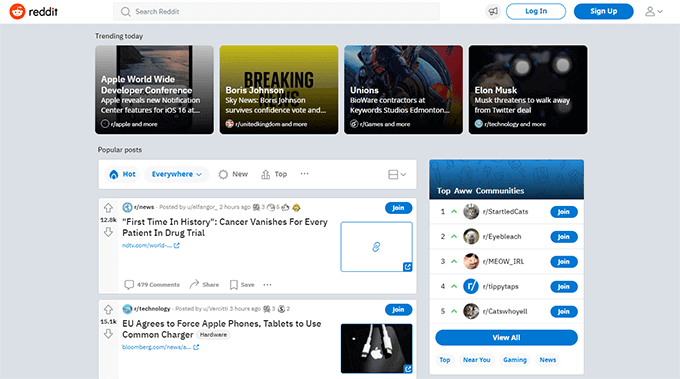This screenshot has height=379, width=680.
Task: Click the cancer post link thumbnail
Action: tap(376, 247)
